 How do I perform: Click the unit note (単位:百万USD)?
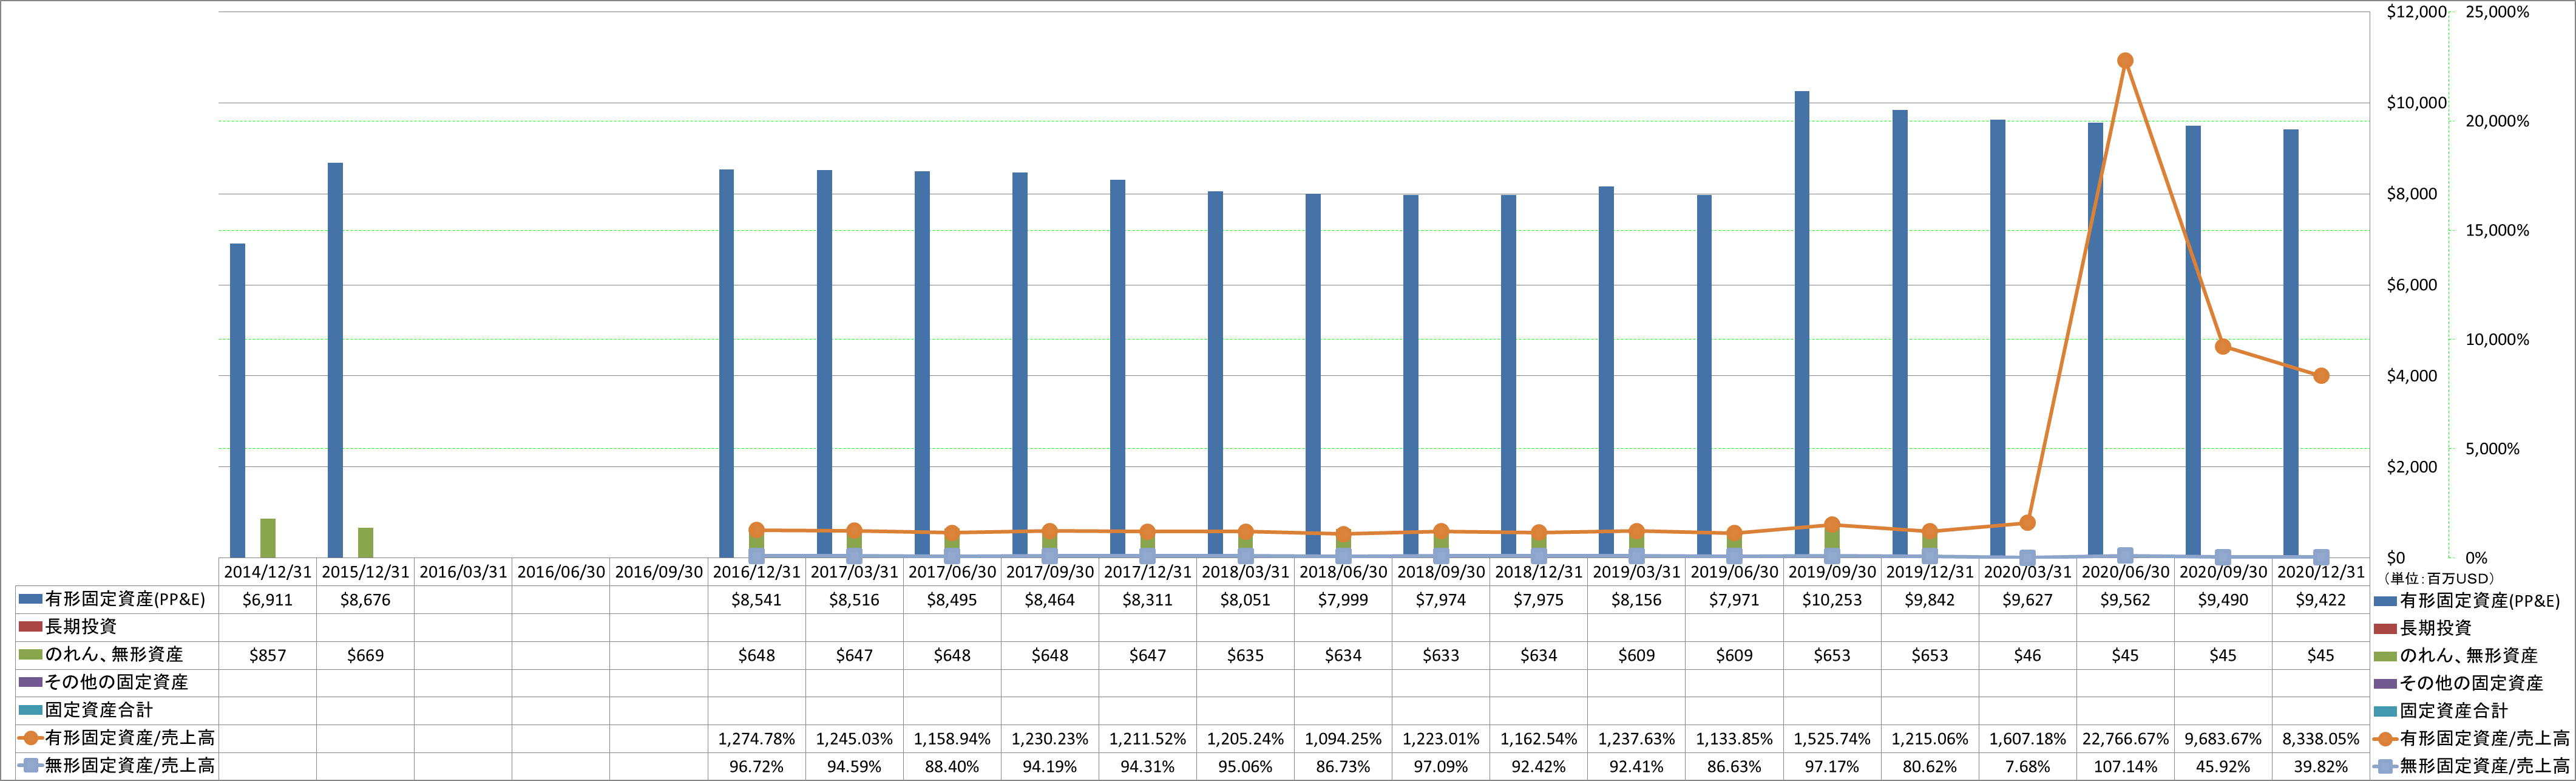pos(2439,578)
